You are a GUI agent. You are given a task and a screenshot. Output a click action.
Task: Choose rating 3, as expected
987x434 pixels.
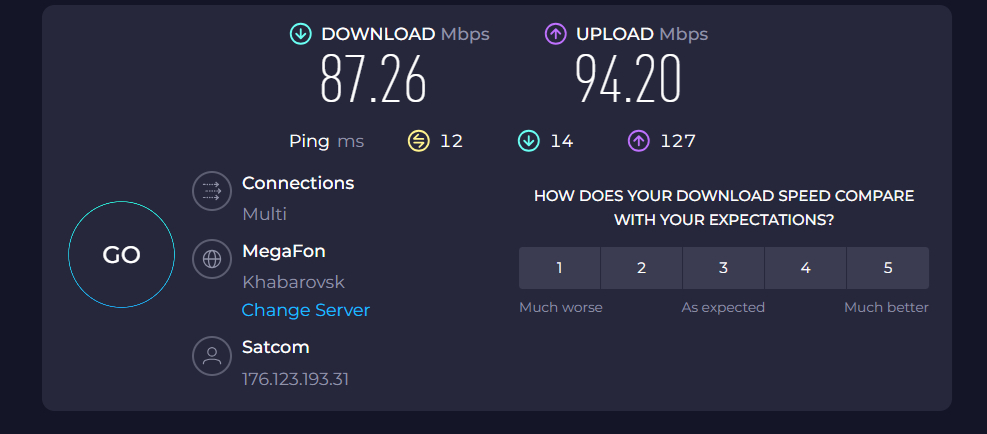(x=723, y=268)
